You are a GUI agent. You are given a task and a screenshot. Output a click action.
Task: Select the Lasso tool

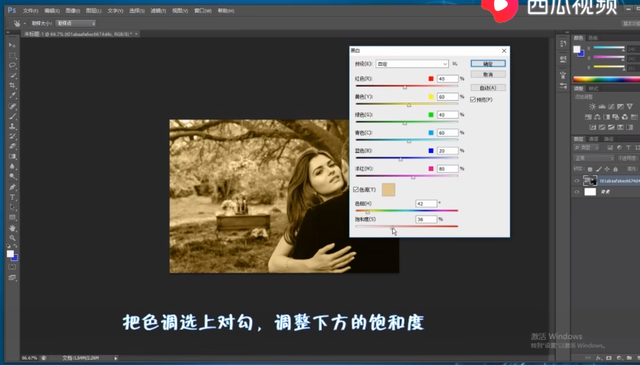click(12, 65)
